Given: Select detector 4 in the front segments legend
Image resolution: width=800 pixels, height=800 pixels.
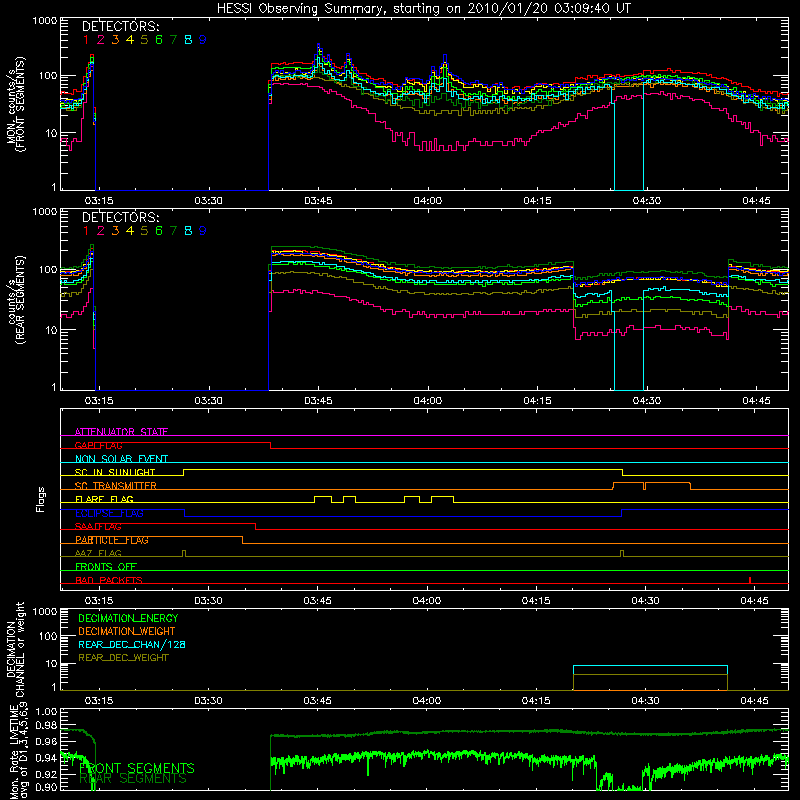Looking at the screenshot, I should coord(130,40).
